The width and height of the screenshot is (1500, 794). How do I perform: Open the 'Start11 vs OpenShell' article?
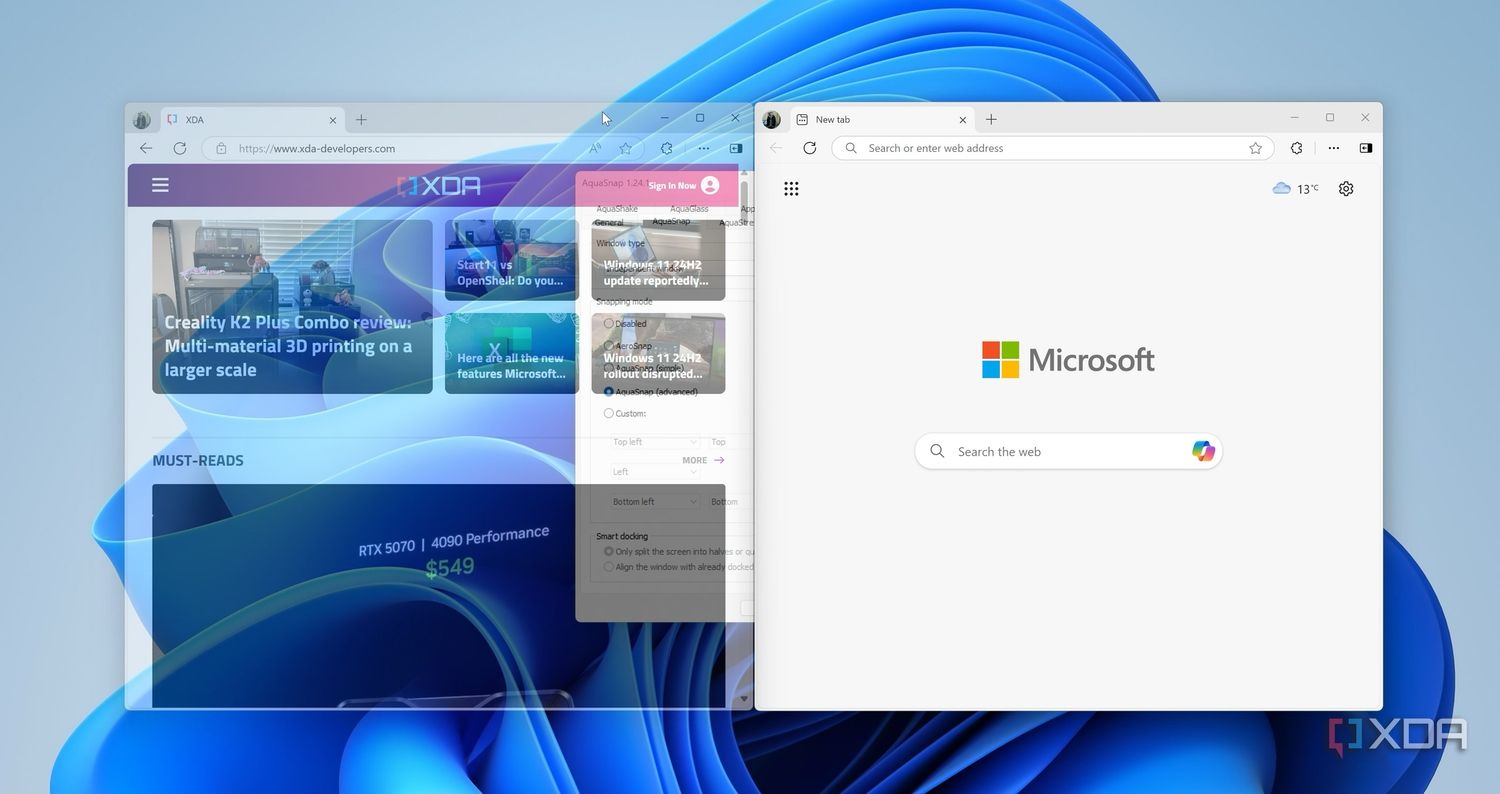click(x=512, y=260)
